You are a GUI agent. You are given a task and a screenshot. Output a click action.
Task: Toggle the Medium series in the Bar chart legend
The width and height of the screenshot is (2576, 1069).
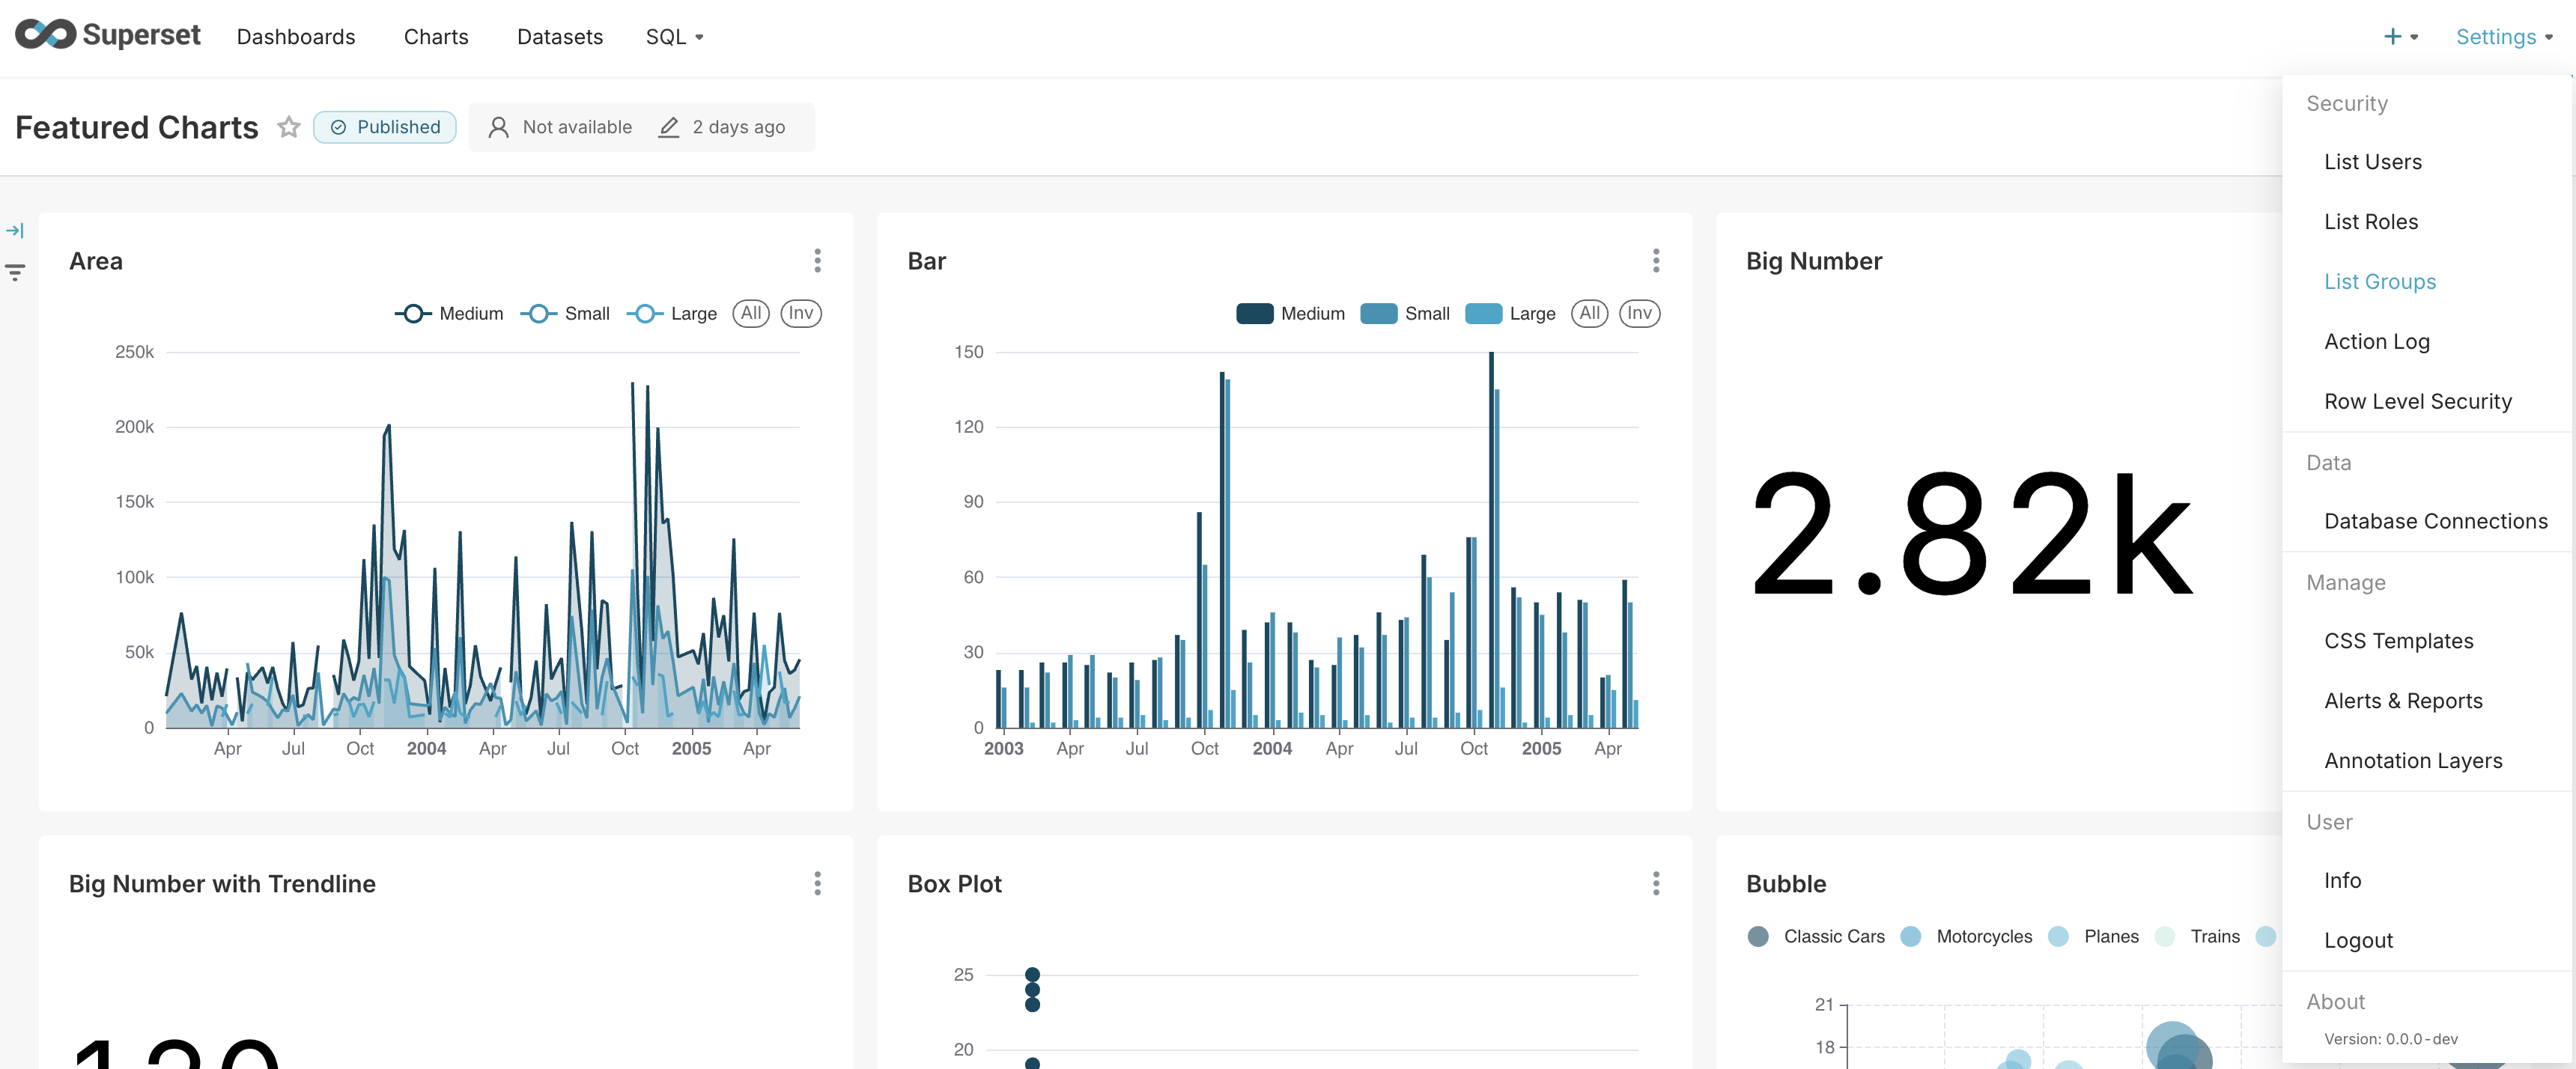[x=1290, y=313]
